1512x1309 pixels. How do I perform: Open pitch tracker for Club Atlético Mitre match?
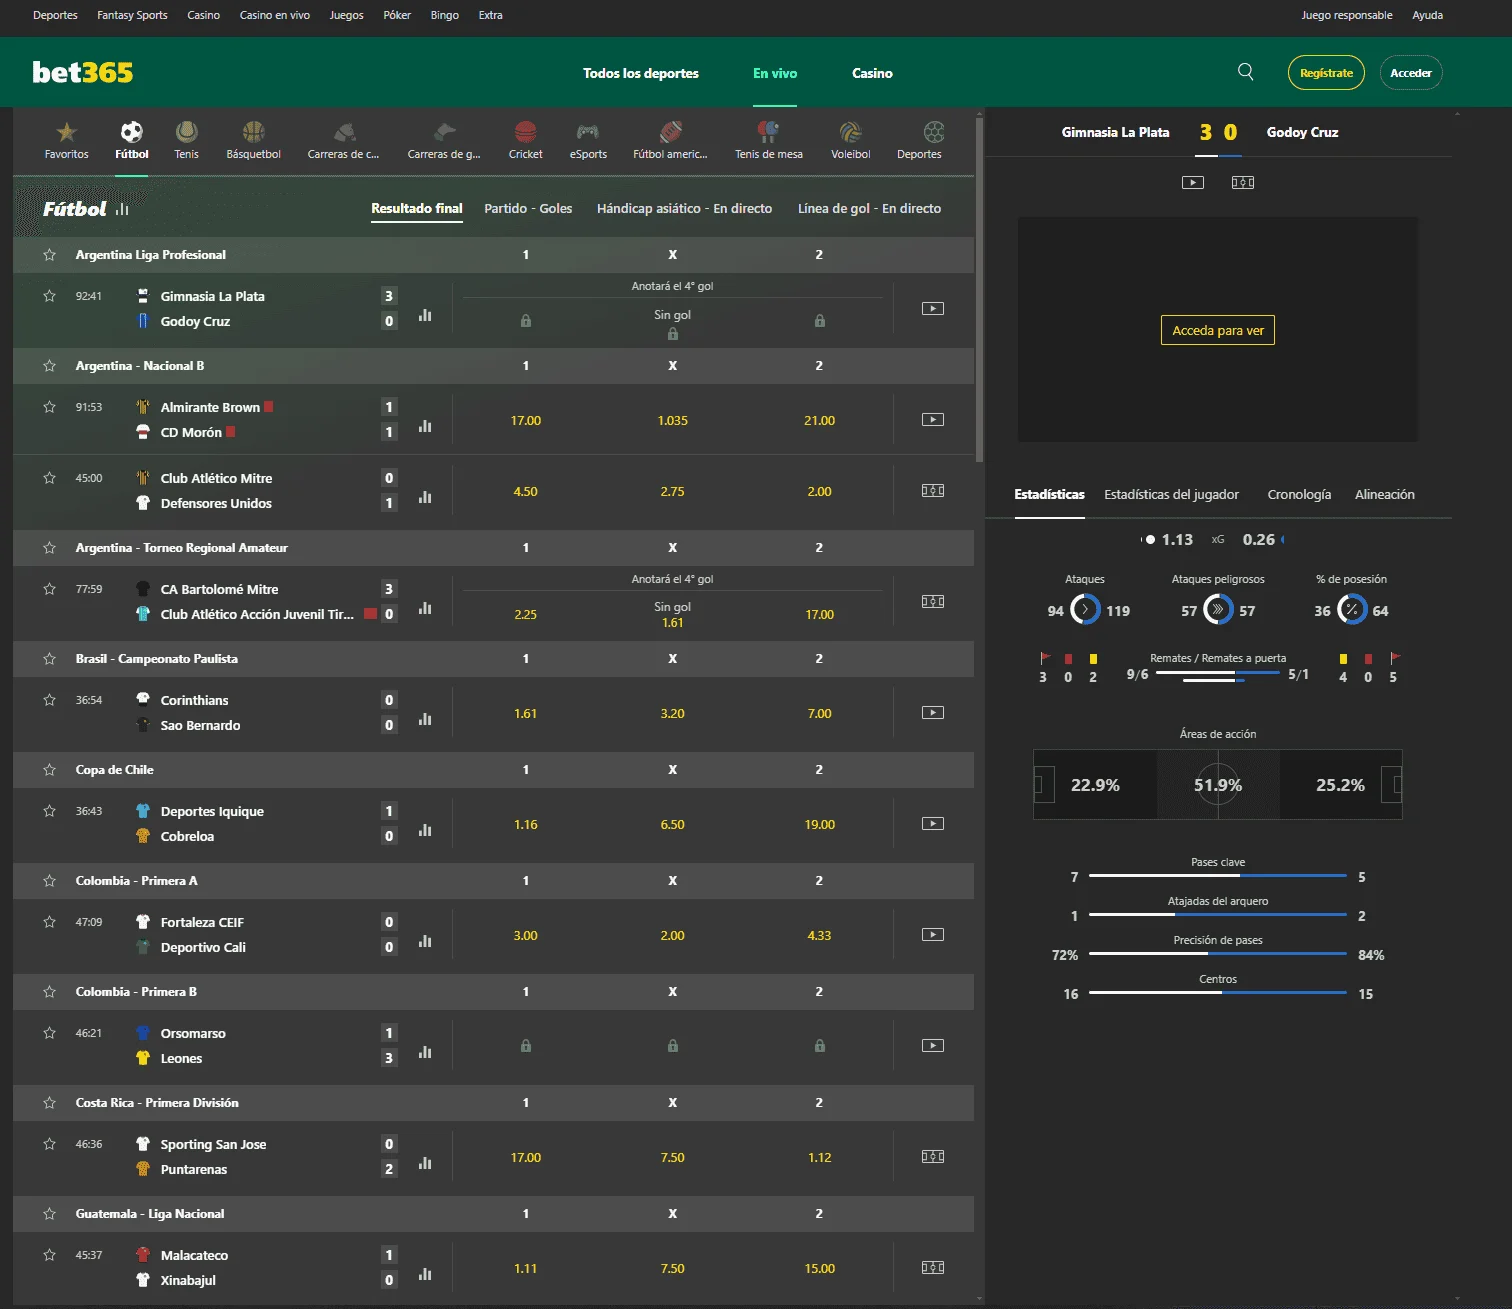point(932,491)
